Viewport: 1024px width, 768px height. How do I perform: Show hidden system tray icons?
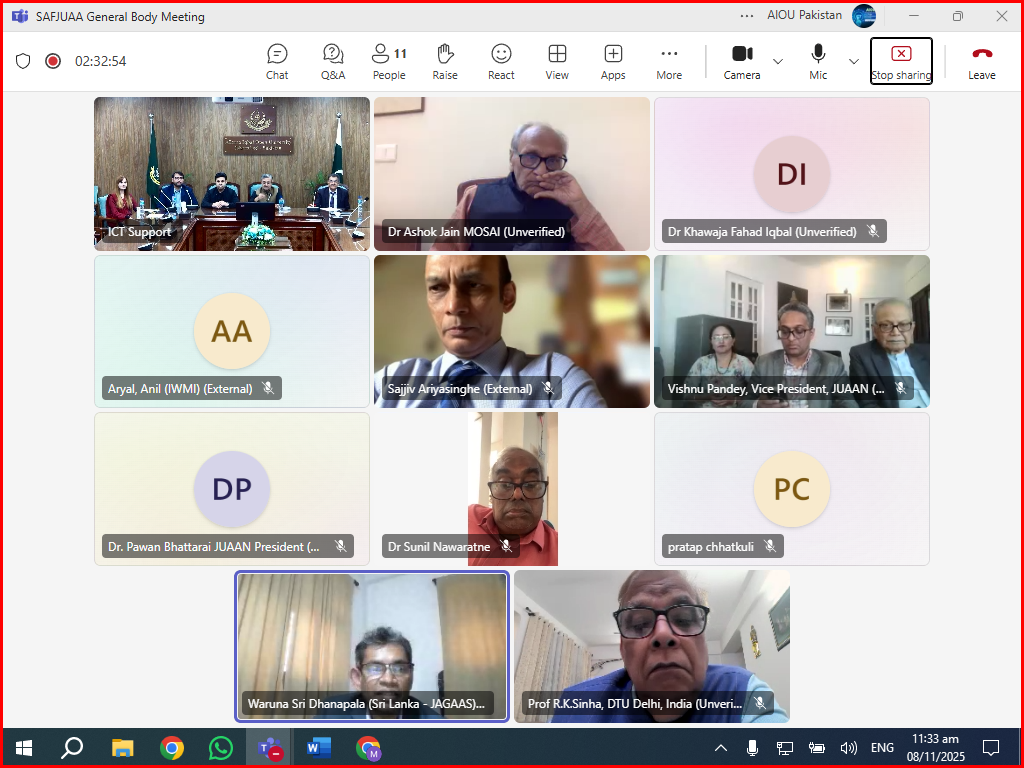coord(720,748)
